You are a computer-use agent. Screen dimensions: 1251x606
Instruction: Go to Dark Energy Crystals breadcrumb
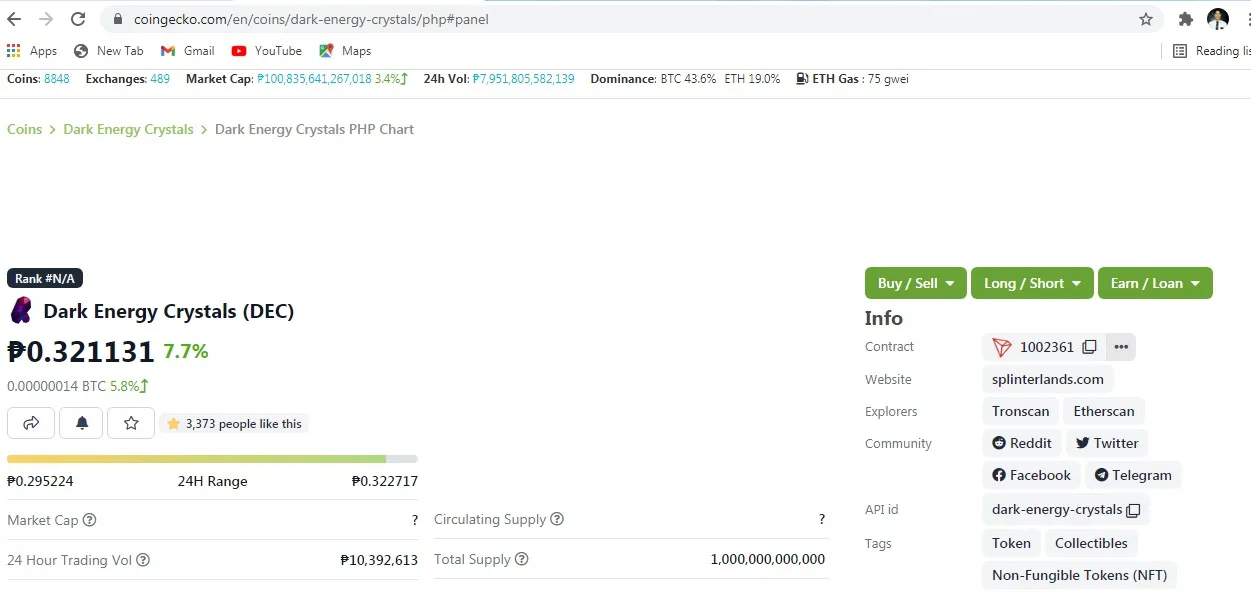[128, 129]
